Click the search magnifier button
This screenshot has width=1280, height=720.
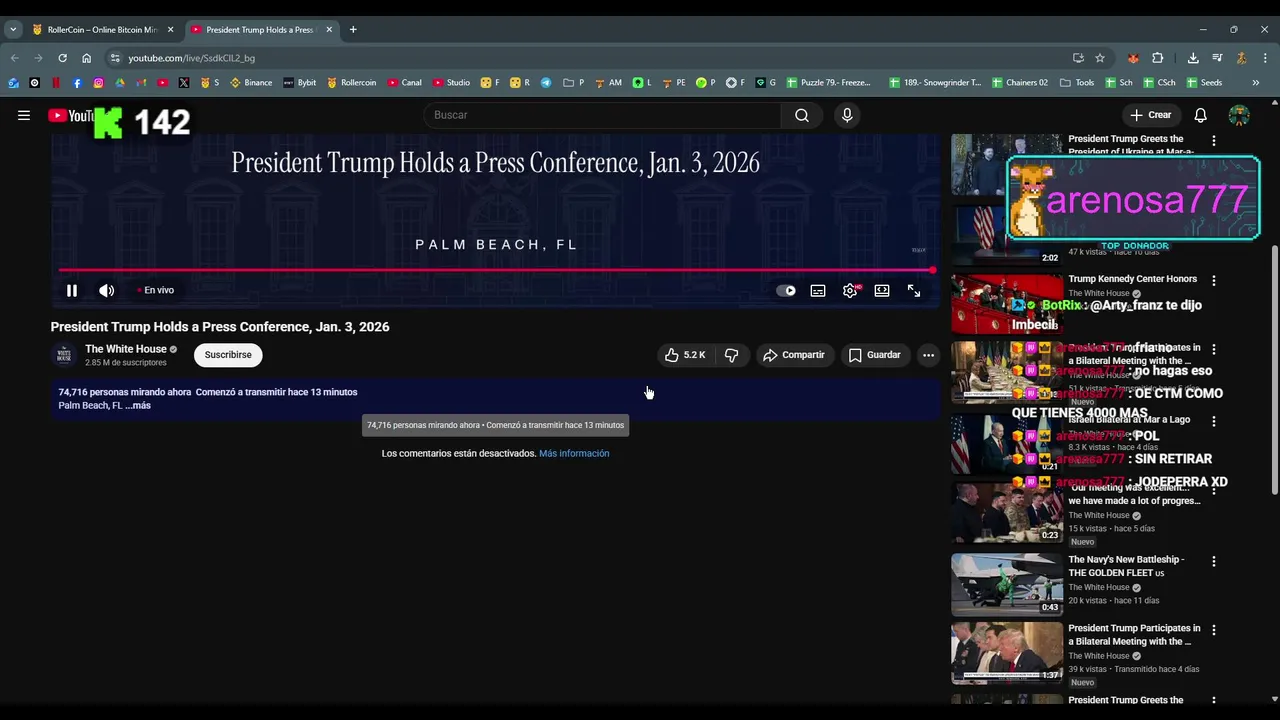802,115
